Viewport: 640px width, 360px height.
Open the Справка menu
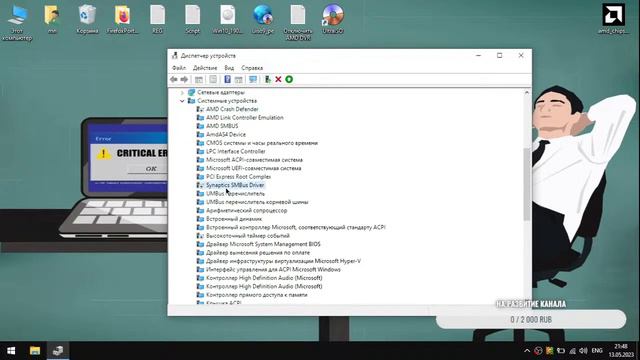tap(252, 68)
